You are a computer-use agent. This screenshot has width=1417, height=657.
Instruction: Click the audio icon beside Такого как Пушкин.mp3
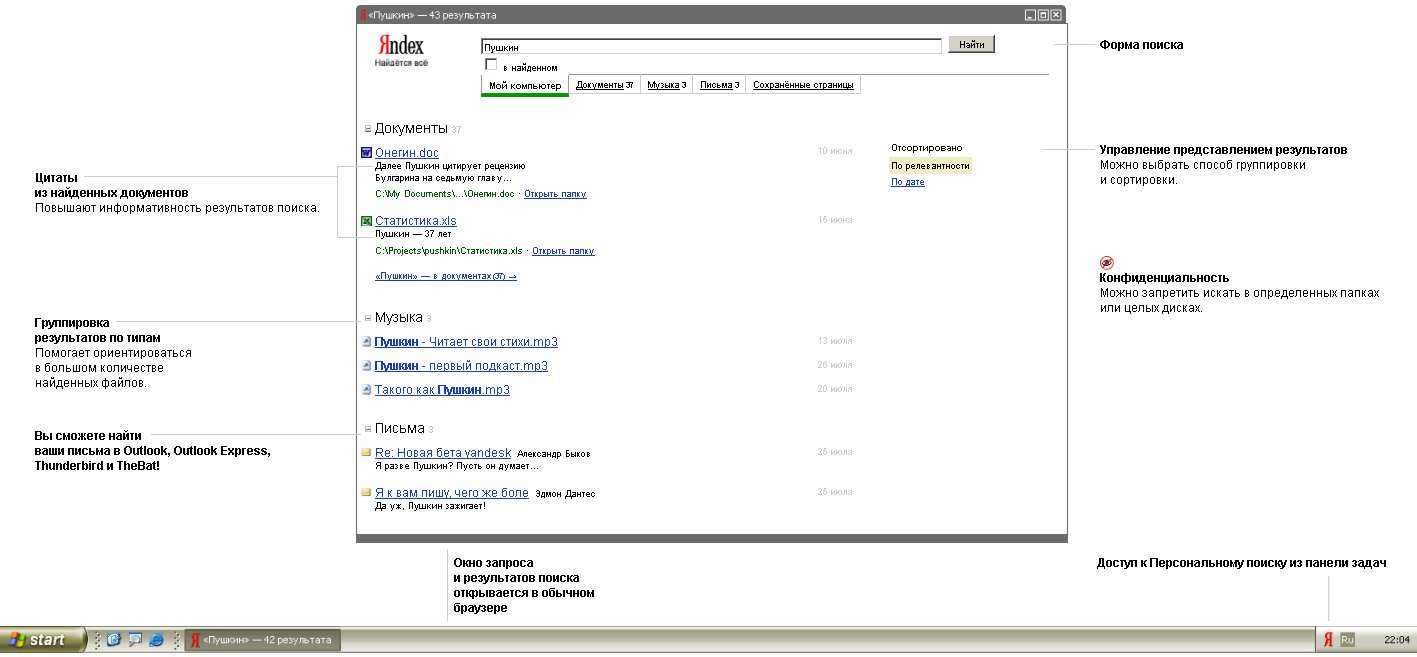point(366,390)
